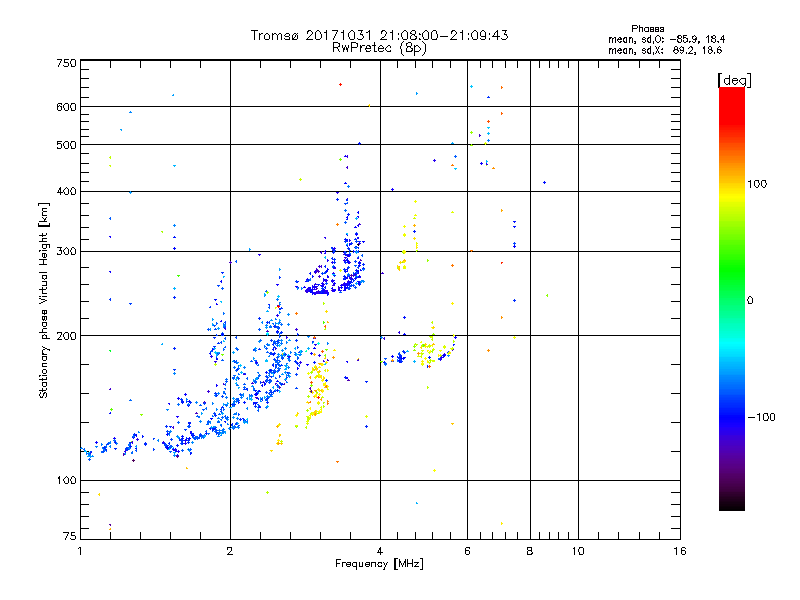Click the 4 tick label on frequency axis
Screen dimensions: 800x600
380,551
